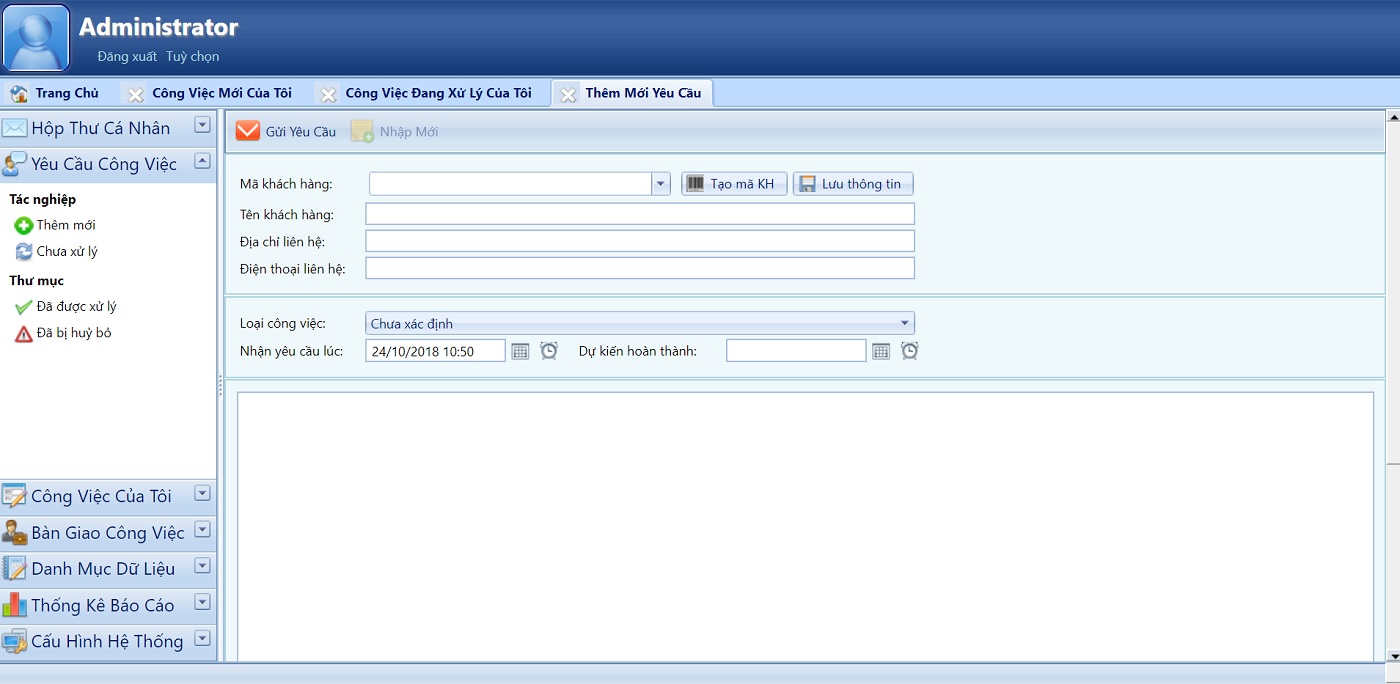The image size is (1400, 684).
Task: Click the Tên khách hàng input field
Action: pos(640,214)
